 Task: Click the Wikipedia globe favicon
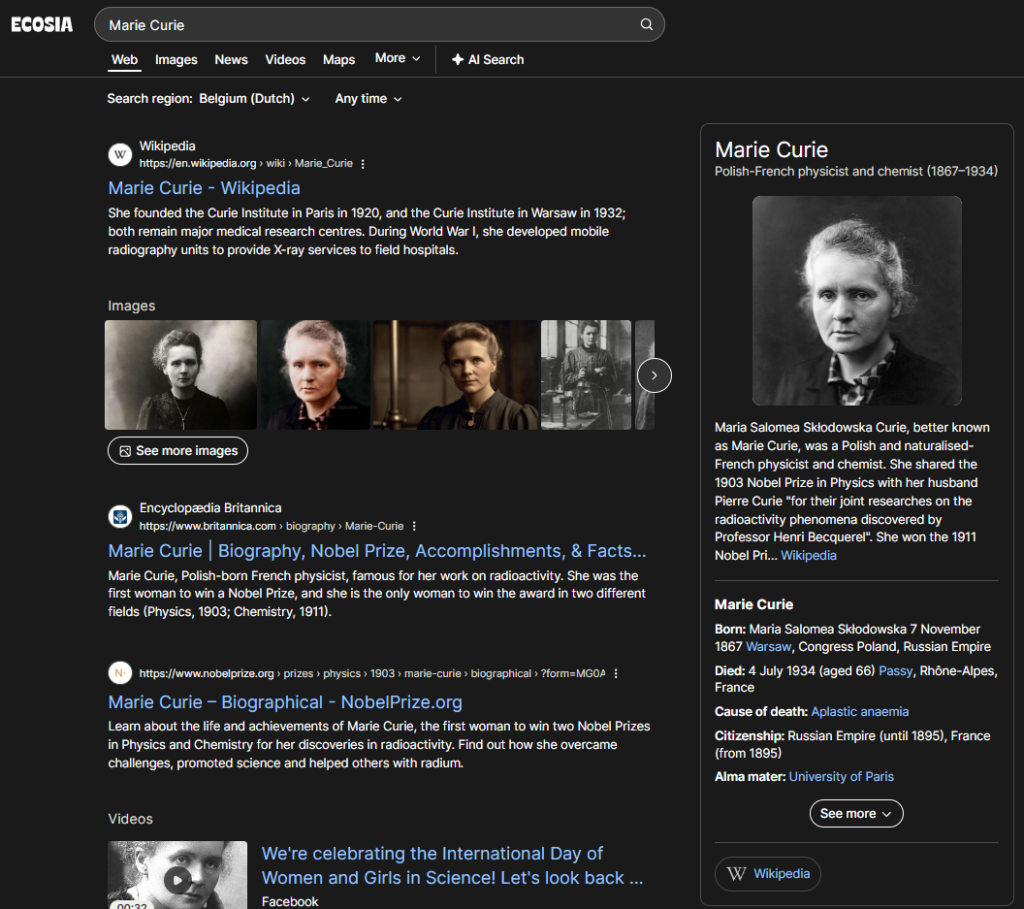[x=120, y=154]
